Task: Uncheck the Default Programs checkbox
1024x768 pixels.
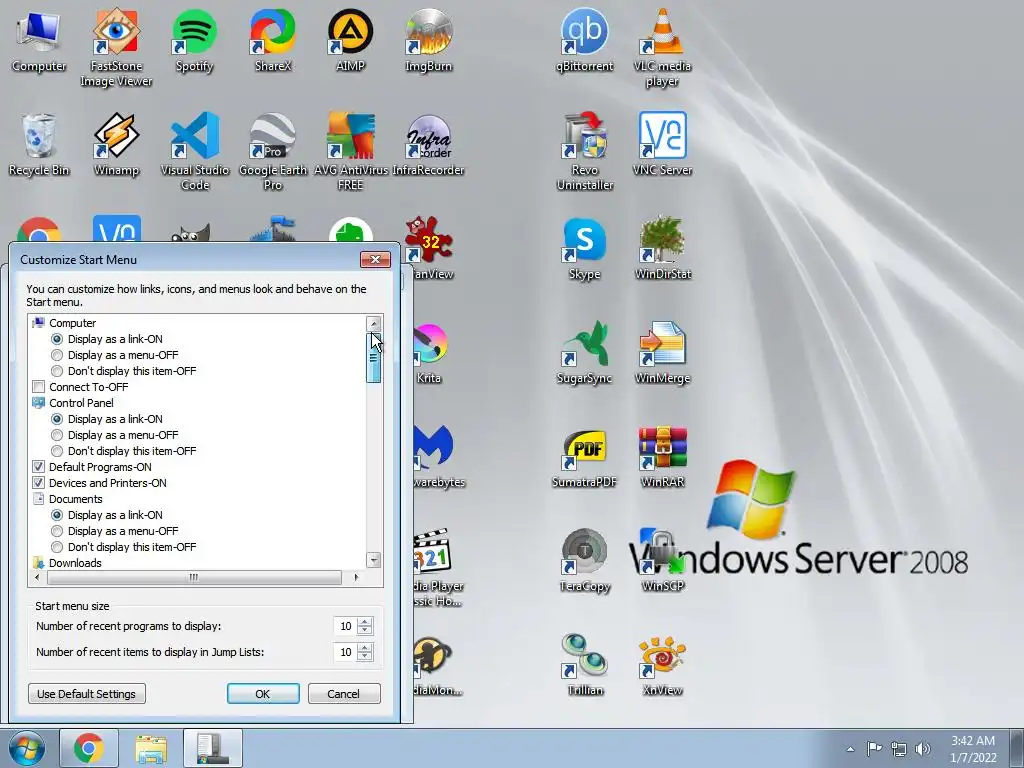Action: click(x=39, y=467)
